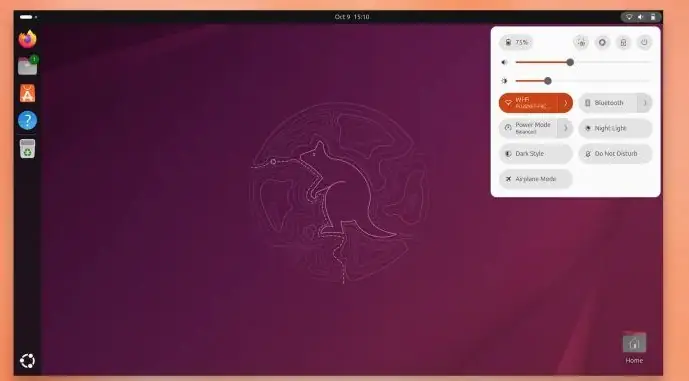Viewport: 689px width, 381px height.
Task: Expand the Bluetooth devices submenu
Action: point(645,103)
